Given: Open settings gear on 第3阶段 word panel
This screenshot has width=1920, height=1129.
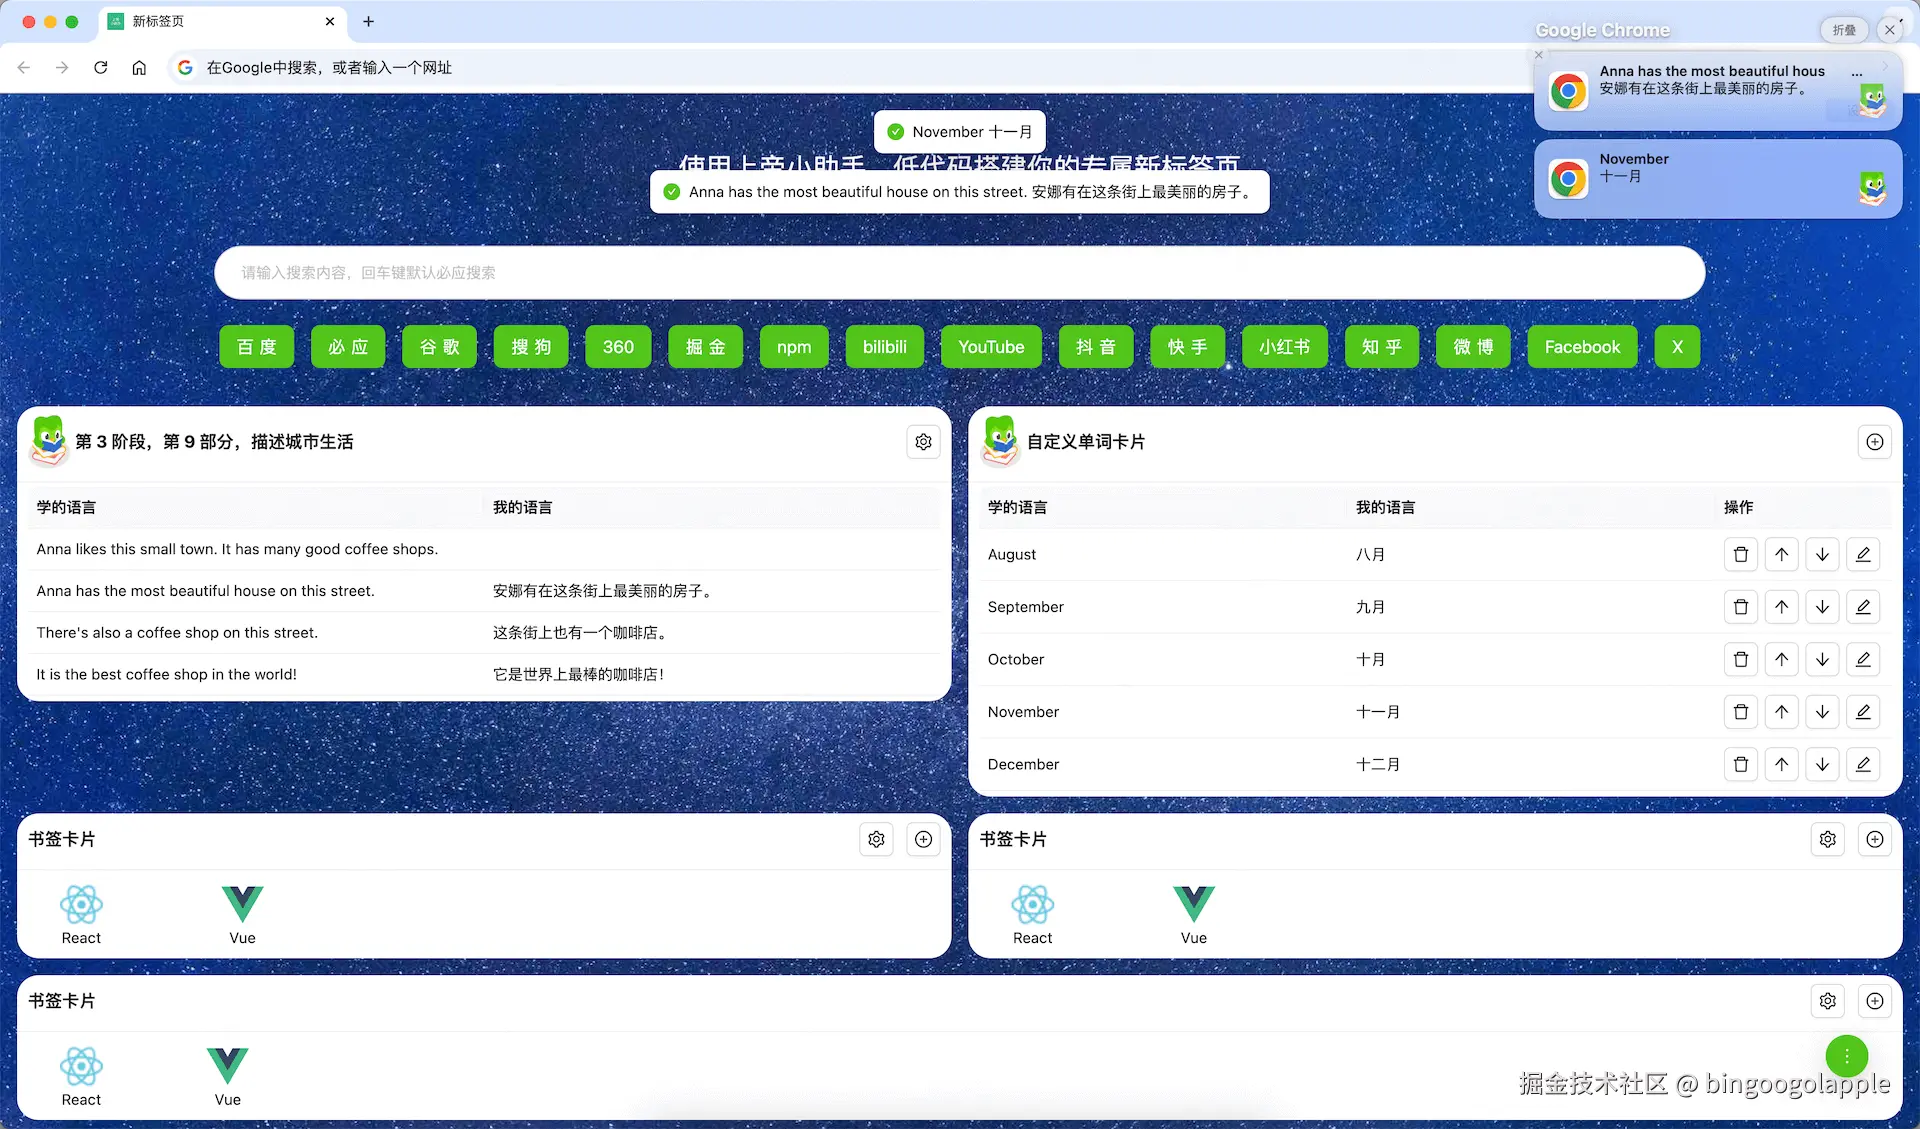Looking at the screenshot, I should point(923,441).
